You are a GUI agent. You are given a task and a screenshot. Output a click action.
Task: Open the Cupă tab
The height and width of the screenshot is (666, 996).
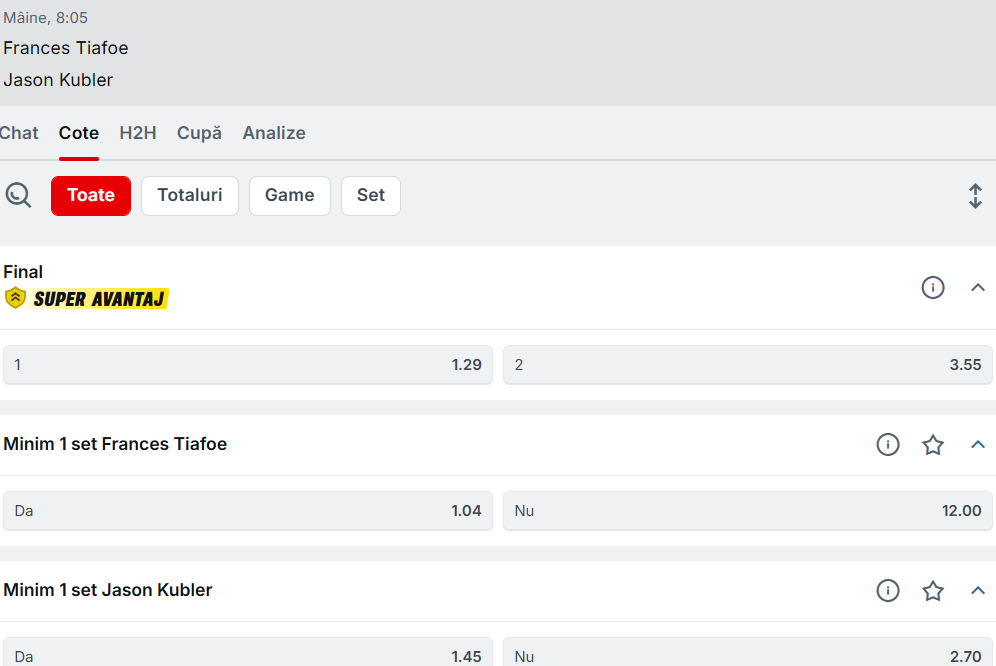(x=199, y=133)
